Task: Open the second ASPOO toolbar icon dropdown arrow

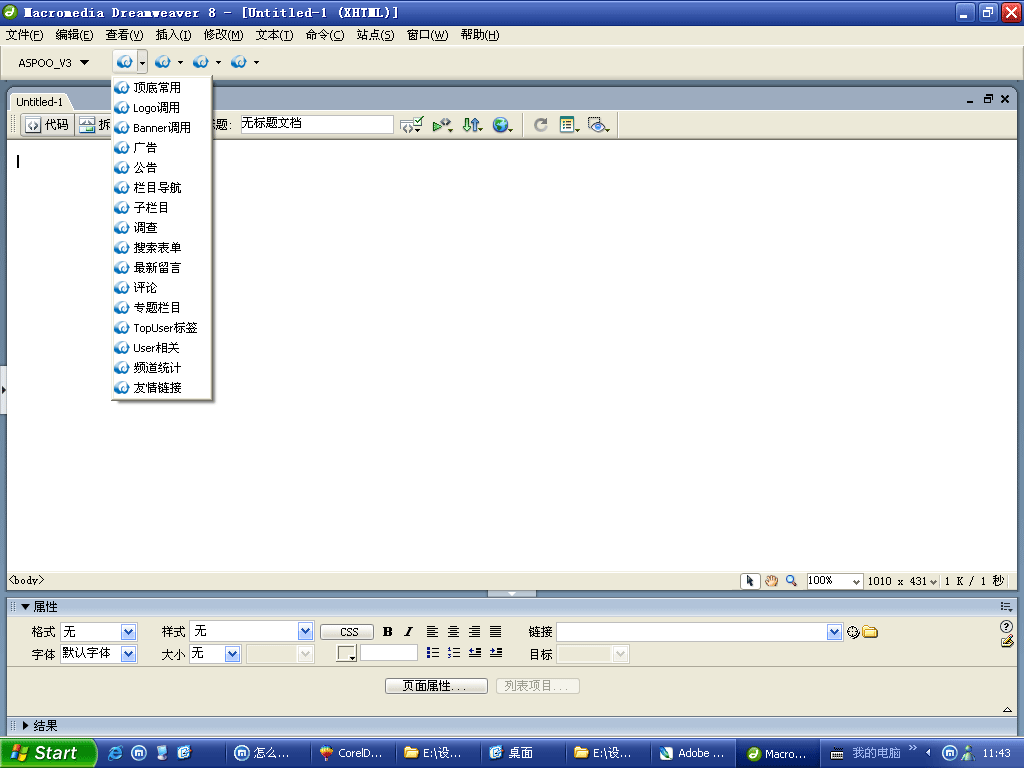Action: pos(180,63)
